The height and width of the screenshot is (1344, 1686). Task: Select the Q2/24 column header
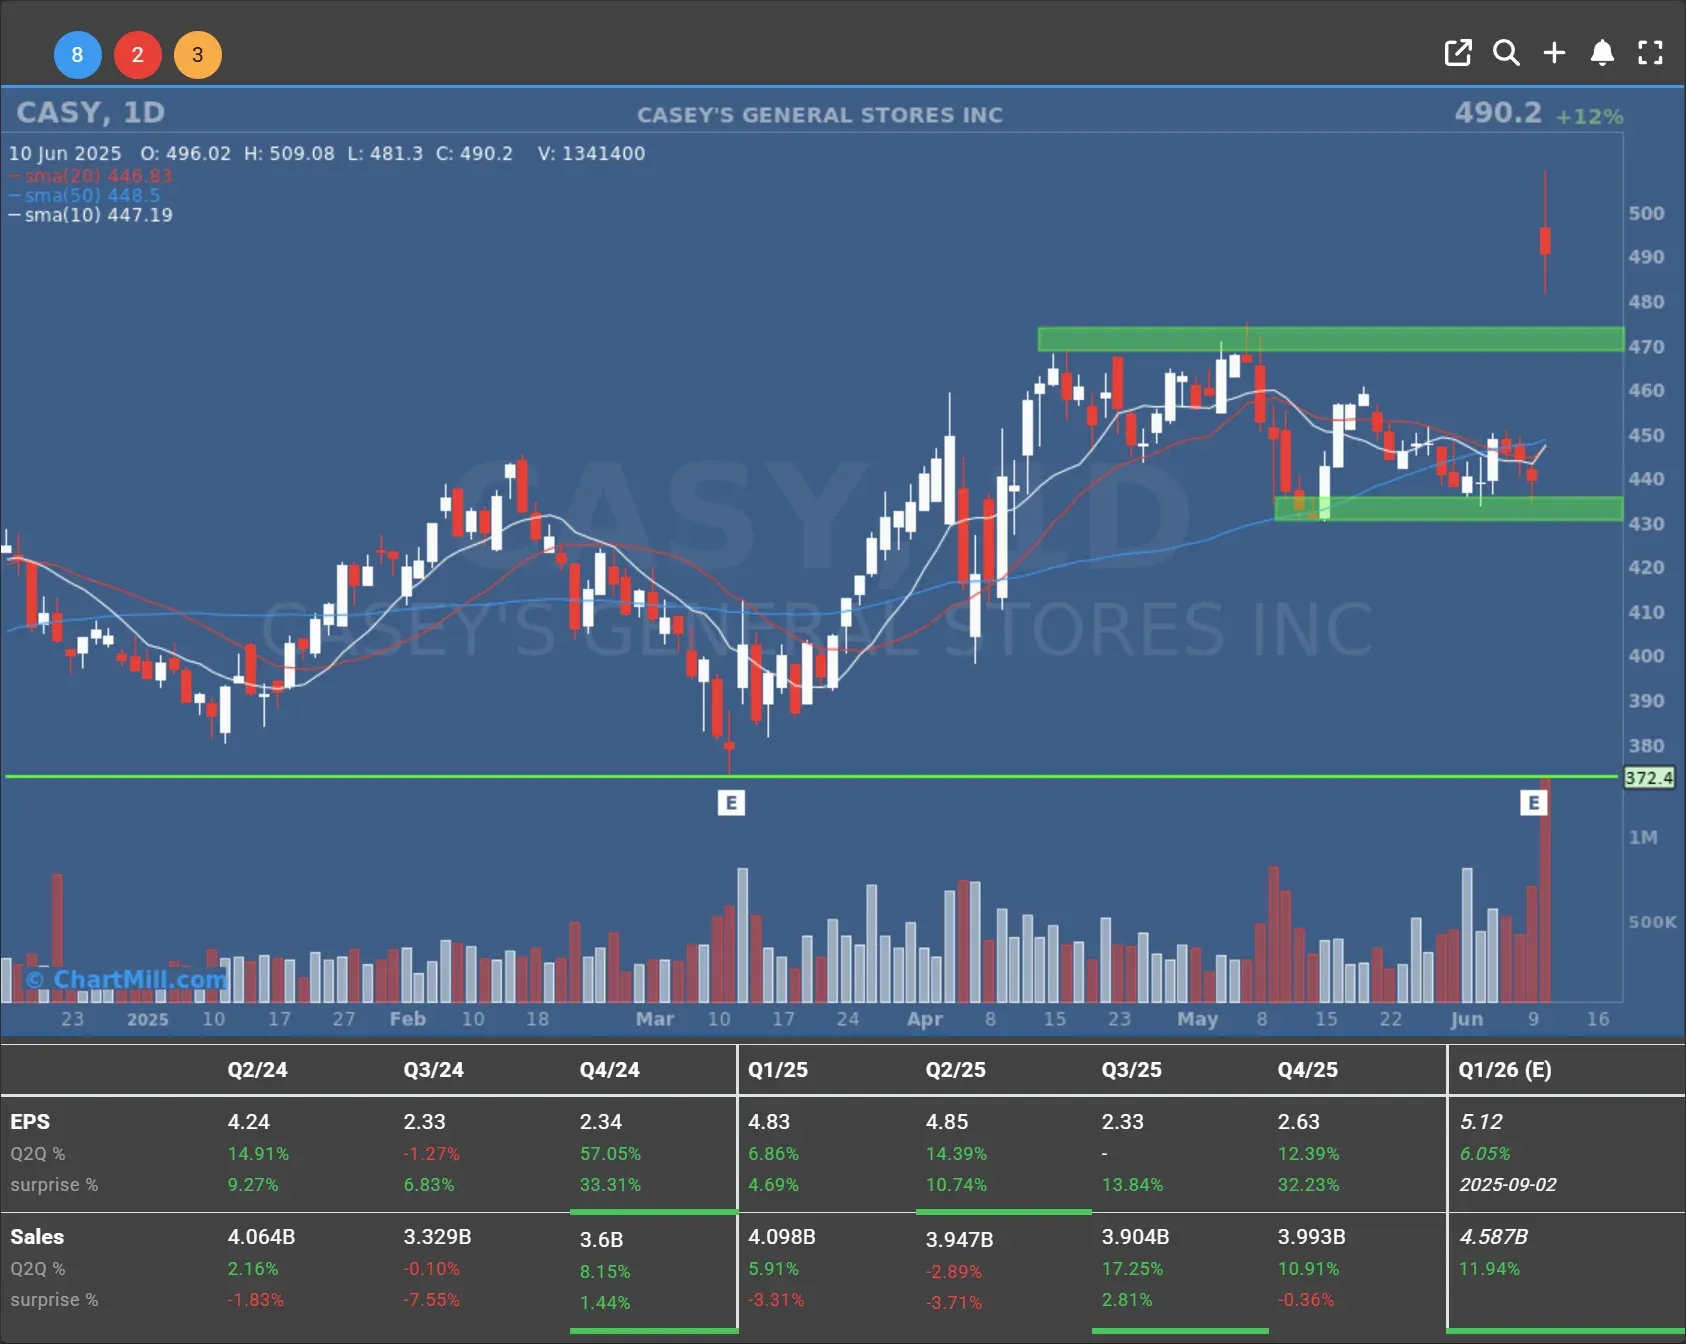click(x=257, y=1070)
